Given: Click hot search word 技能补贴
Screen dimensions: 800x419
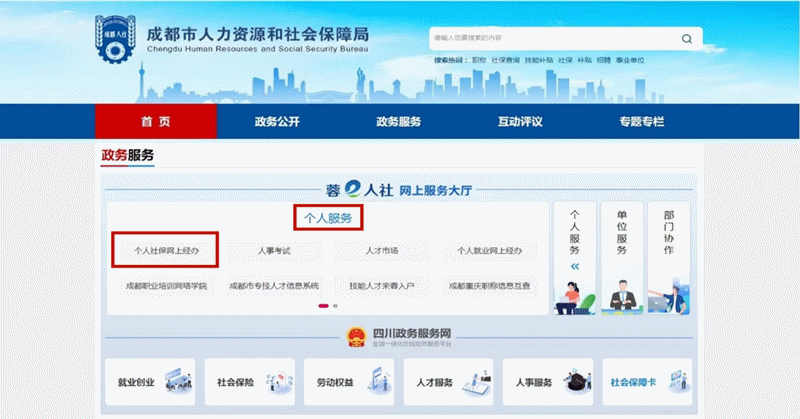Looking at the screenshot, I should (539, 60).
